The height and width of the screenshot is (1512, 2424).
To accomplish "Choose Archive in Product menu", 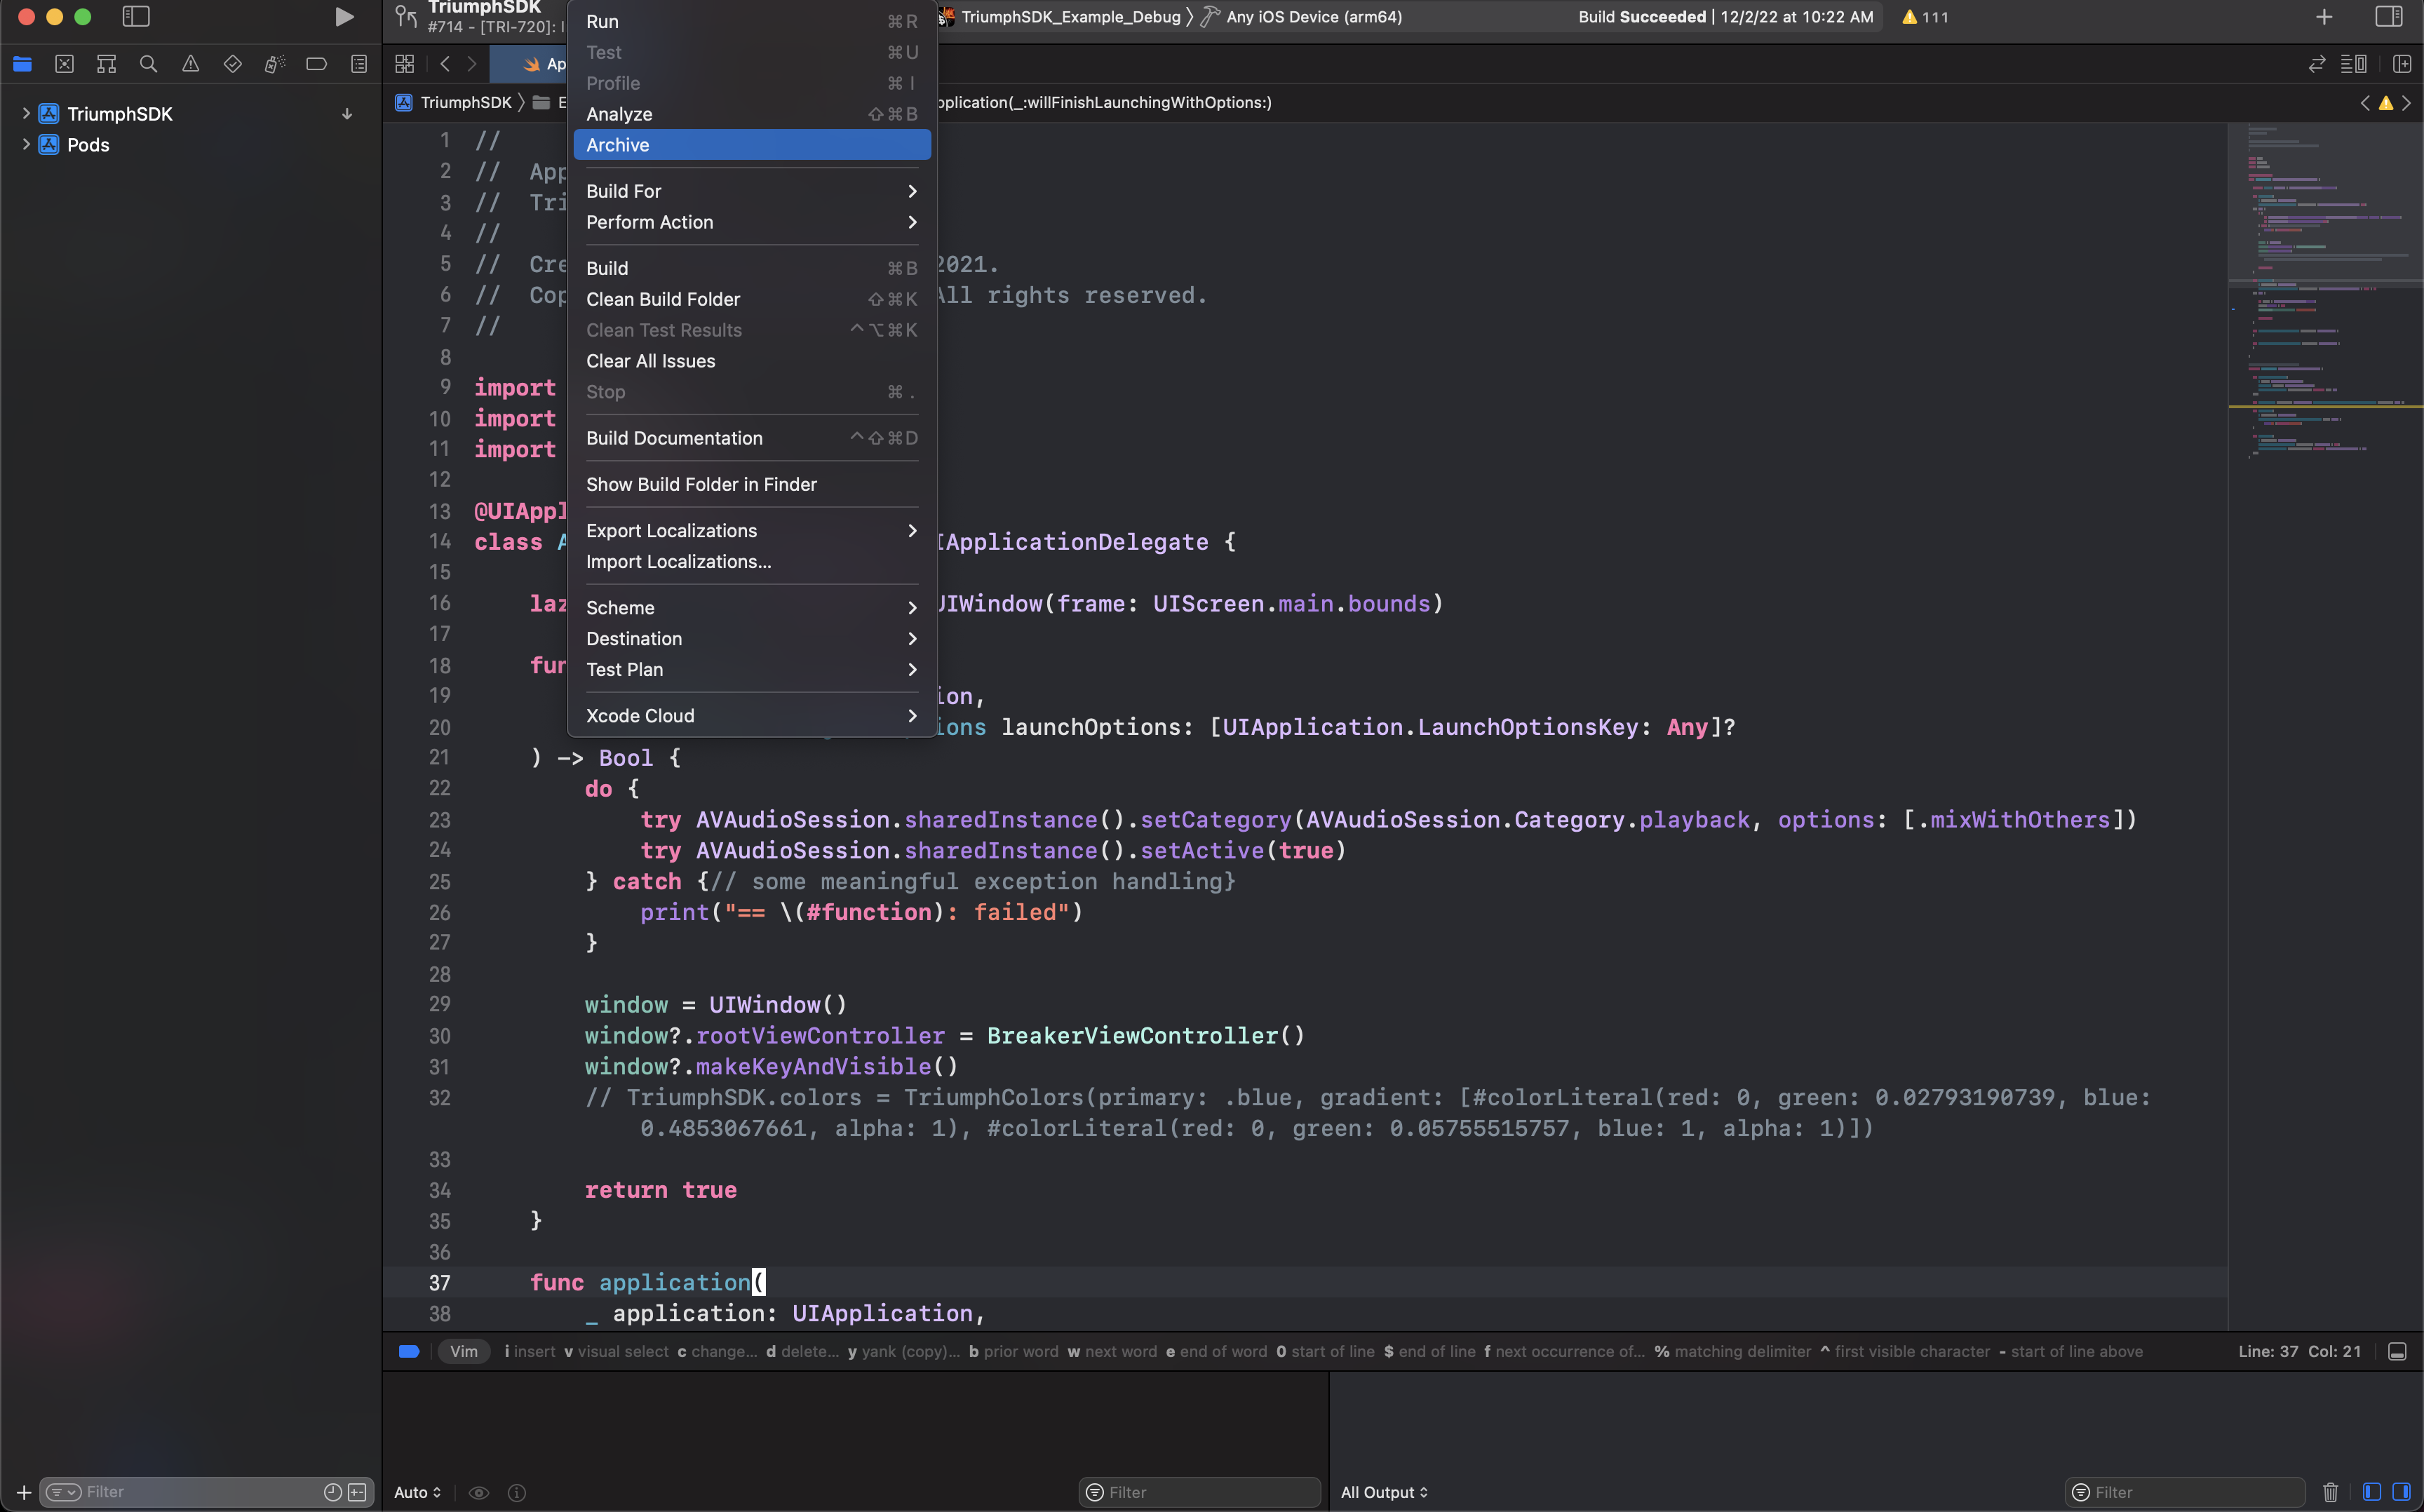I will coord(752,145).
